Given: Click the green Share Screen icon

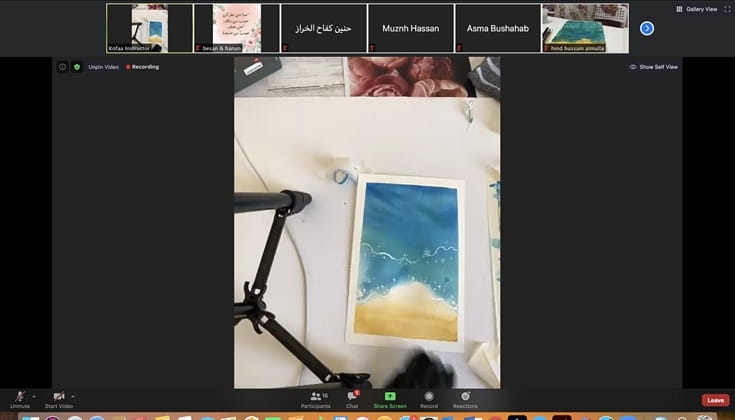Looking at the screenshot, I should [390, 397].
